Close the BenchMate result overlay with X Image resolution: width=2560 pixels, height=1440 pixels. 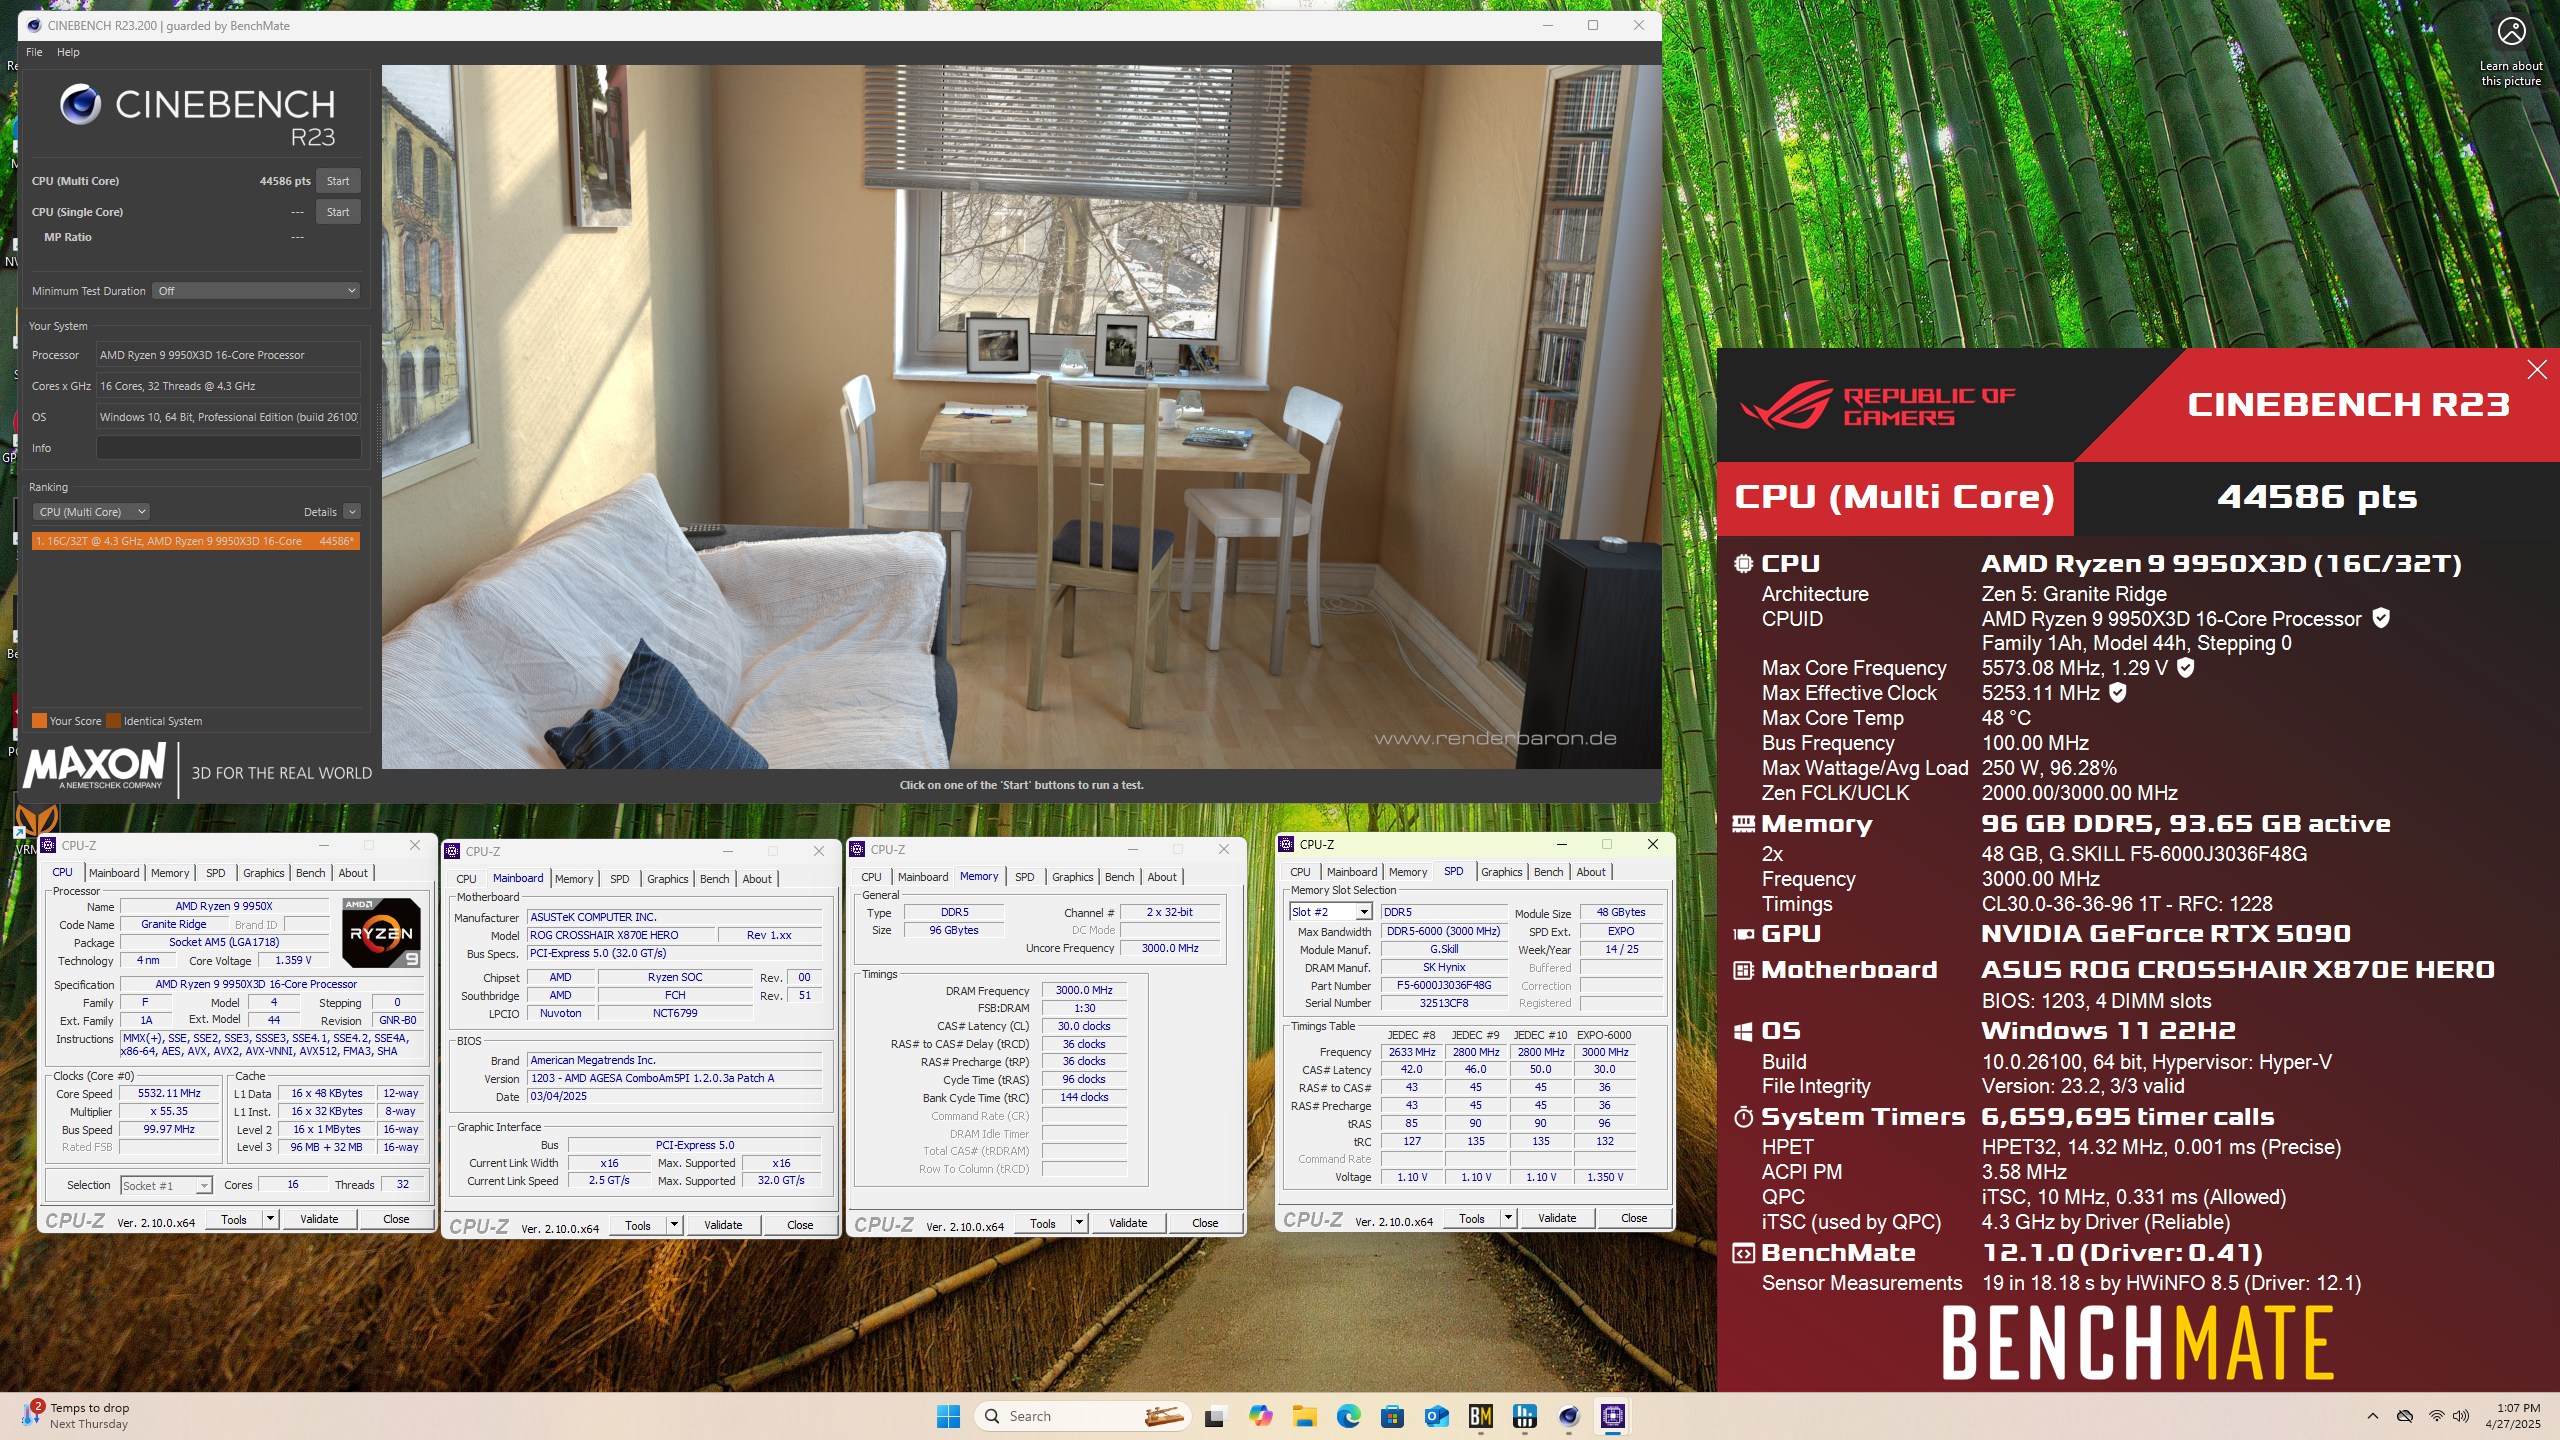point(2537,370)
